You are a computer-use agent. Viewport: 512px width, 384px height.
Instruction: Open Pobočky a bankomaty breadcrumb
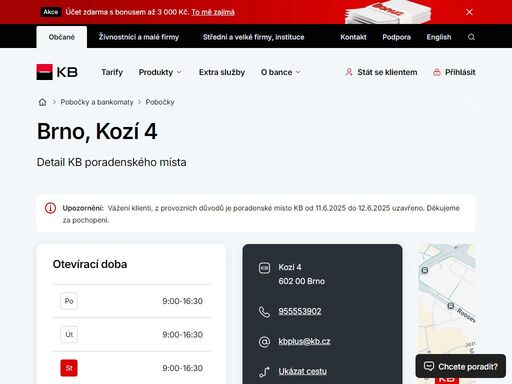click(97, 102)
